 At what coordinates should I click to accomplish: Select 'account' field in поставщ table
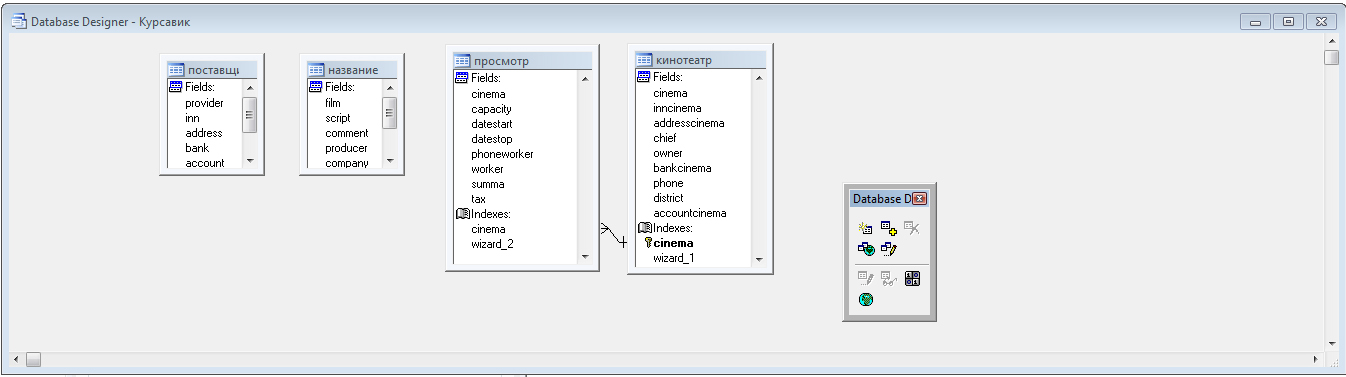(x=204, y=163)
